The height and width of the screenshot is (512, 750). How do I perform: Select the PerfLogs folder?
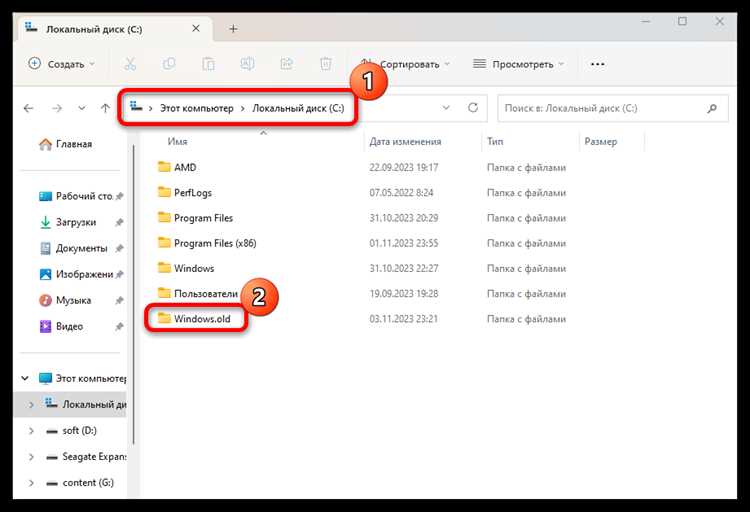pyautogui.click(x=185, y=192)
